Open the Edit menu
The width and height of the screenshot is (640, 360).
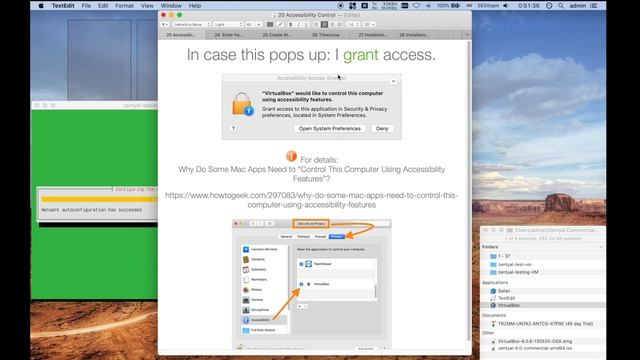(x=103, y=6)
